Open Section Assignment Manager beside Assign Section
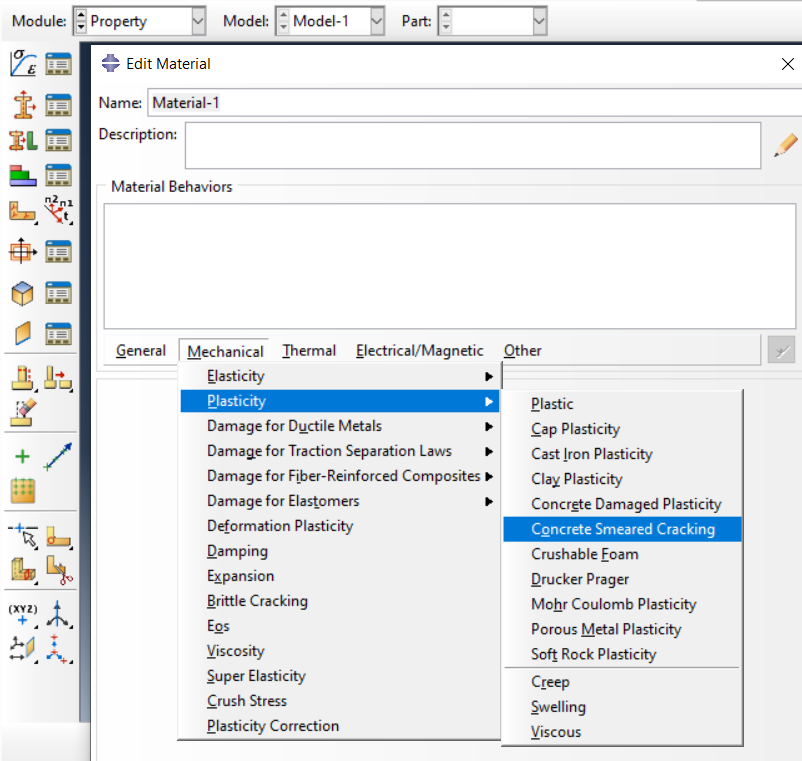Screen dimensions: 802x761 click(58, 141)
